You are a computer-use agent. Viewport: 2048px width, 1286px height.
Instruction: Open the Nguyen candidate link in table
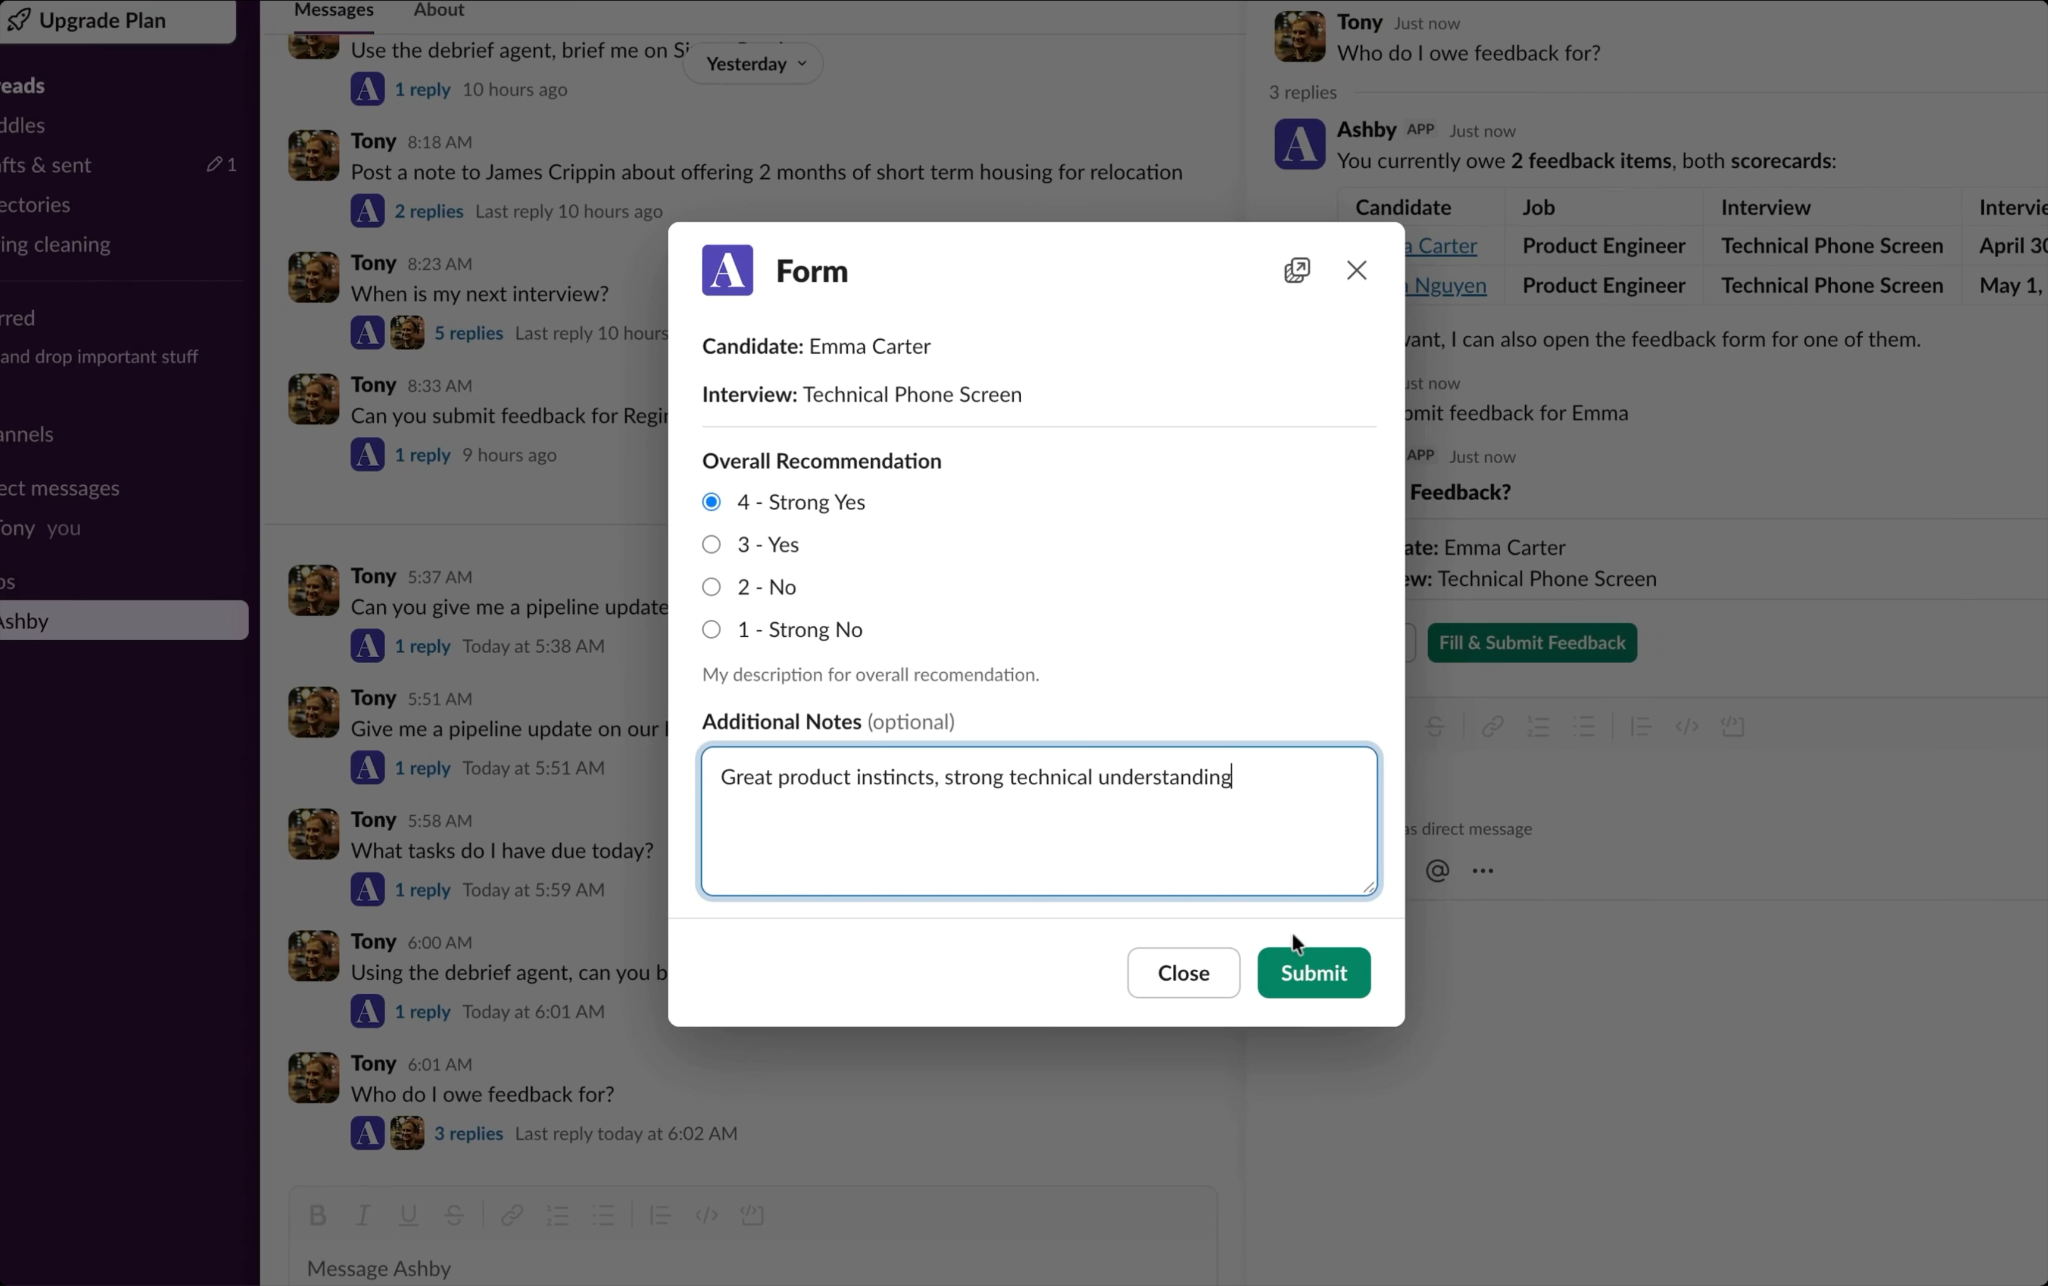click(x=1445, y=286)
